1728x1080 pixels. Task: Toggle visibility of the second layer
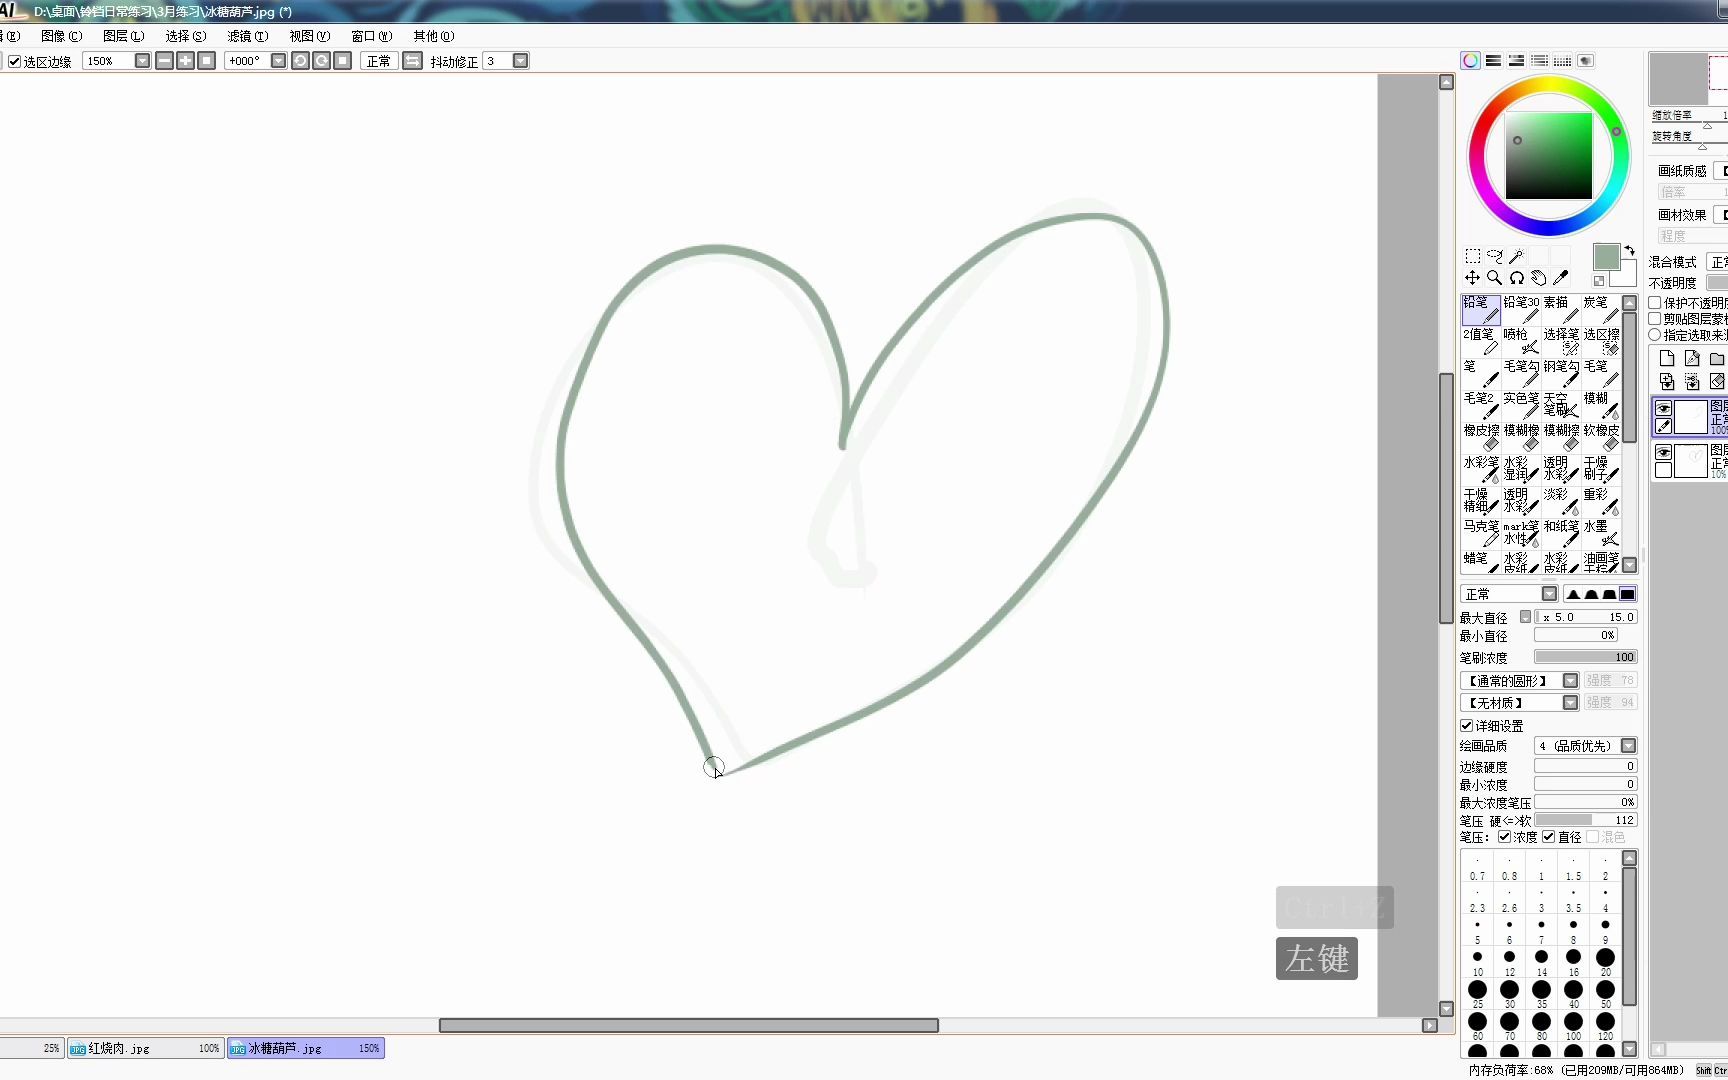[x=1663, y=453]
